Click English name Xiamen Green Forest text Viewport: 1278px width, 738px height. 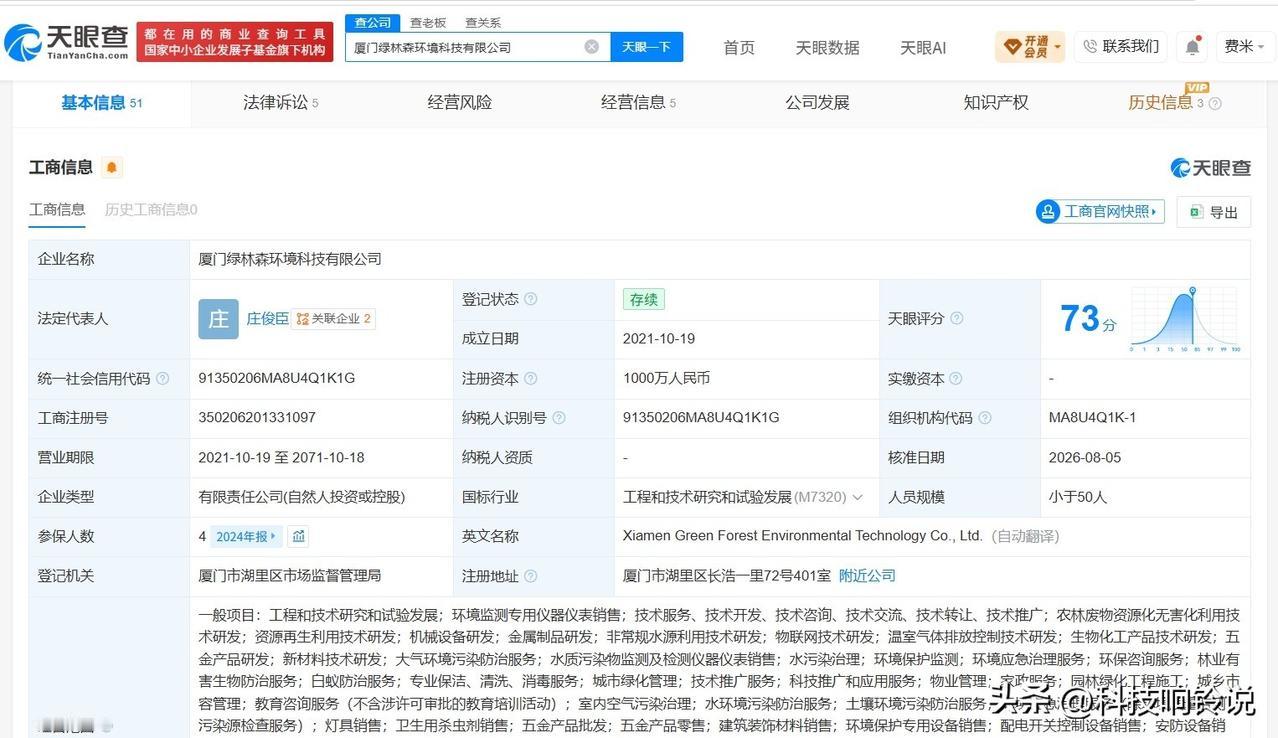pyautogui.click(x=802, y=536)
